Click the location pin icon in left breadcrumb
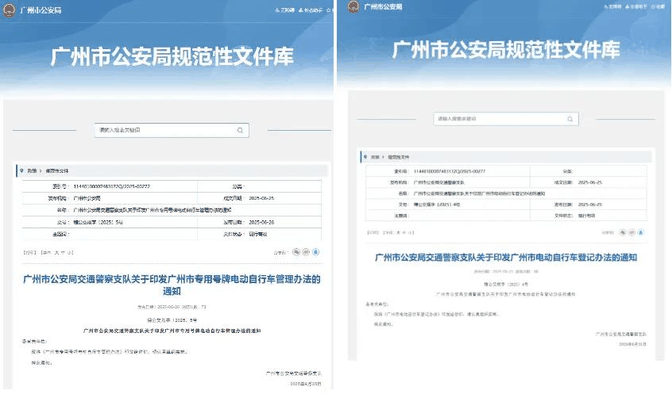The width and height of the screenshot is (672, 398). click(x=21, y=171)
